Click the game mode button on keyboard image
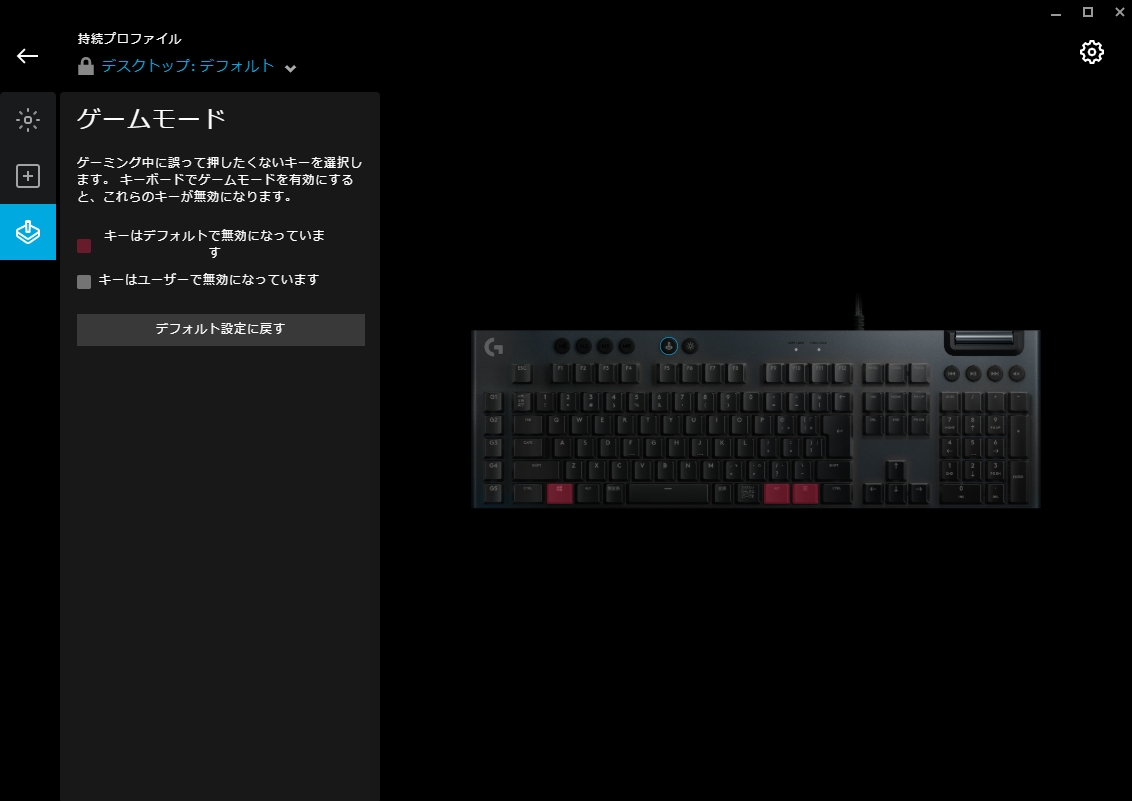The width and height of the screenshot is (1132, 801). 669,346
